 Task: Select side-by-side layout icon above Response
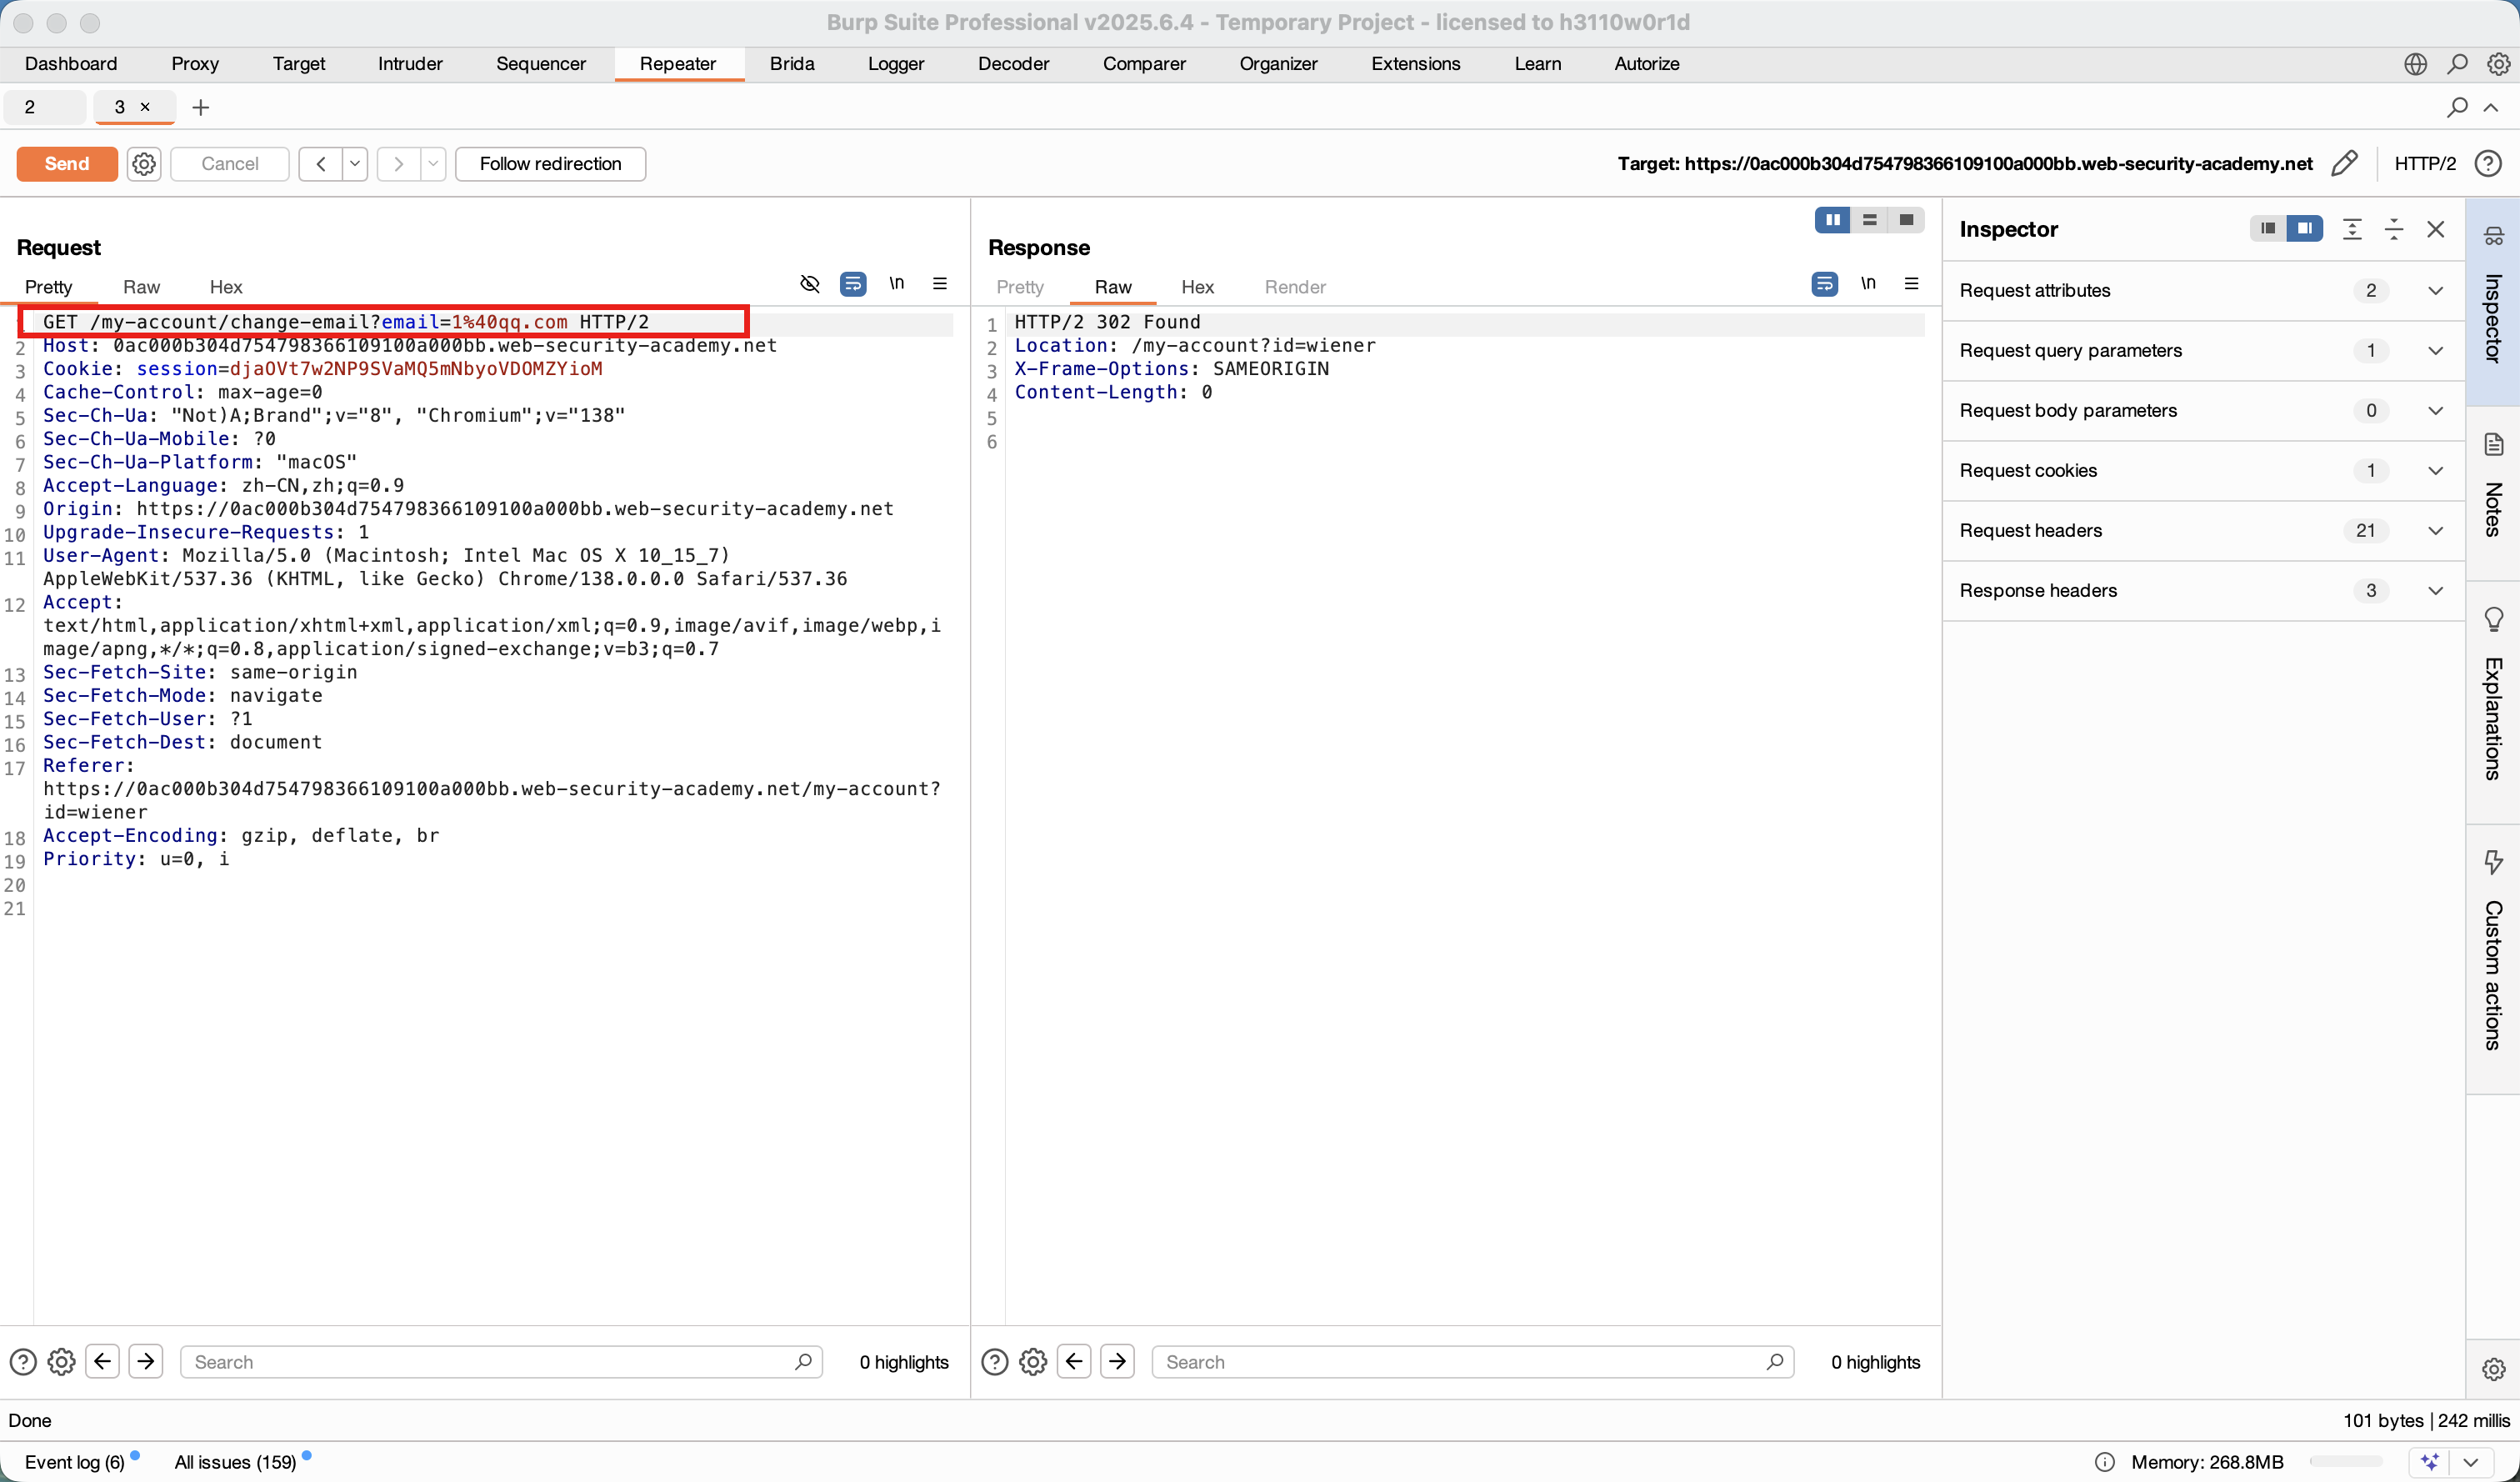(1832, 220)
